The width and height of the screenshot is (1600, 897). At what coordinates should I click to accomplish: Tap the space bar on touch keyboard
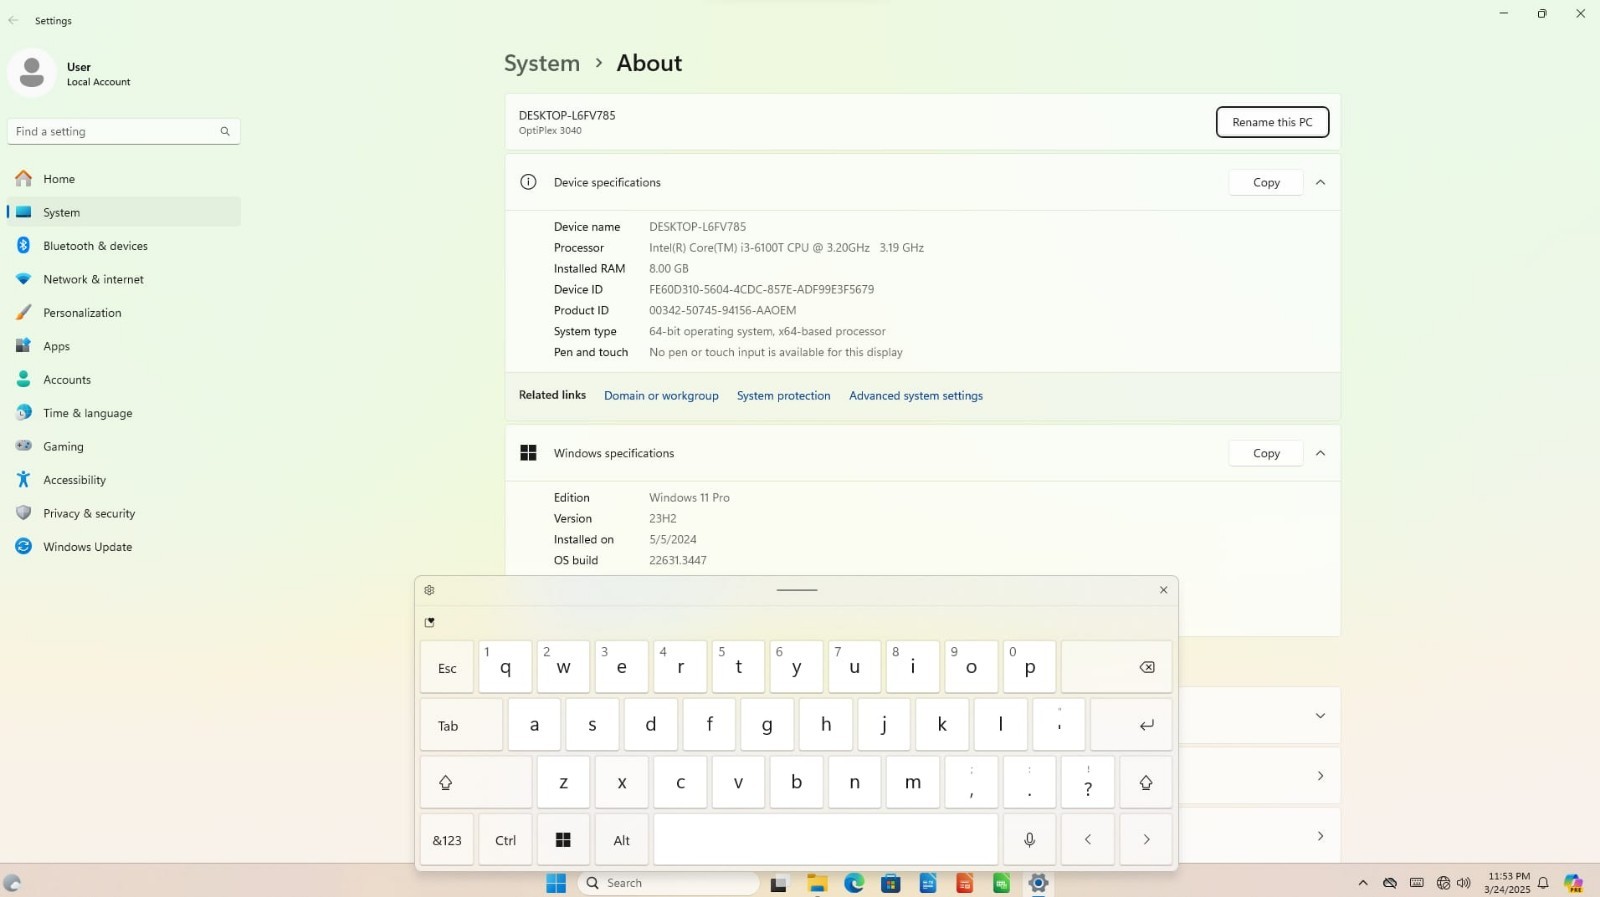[x=825, y=840]
